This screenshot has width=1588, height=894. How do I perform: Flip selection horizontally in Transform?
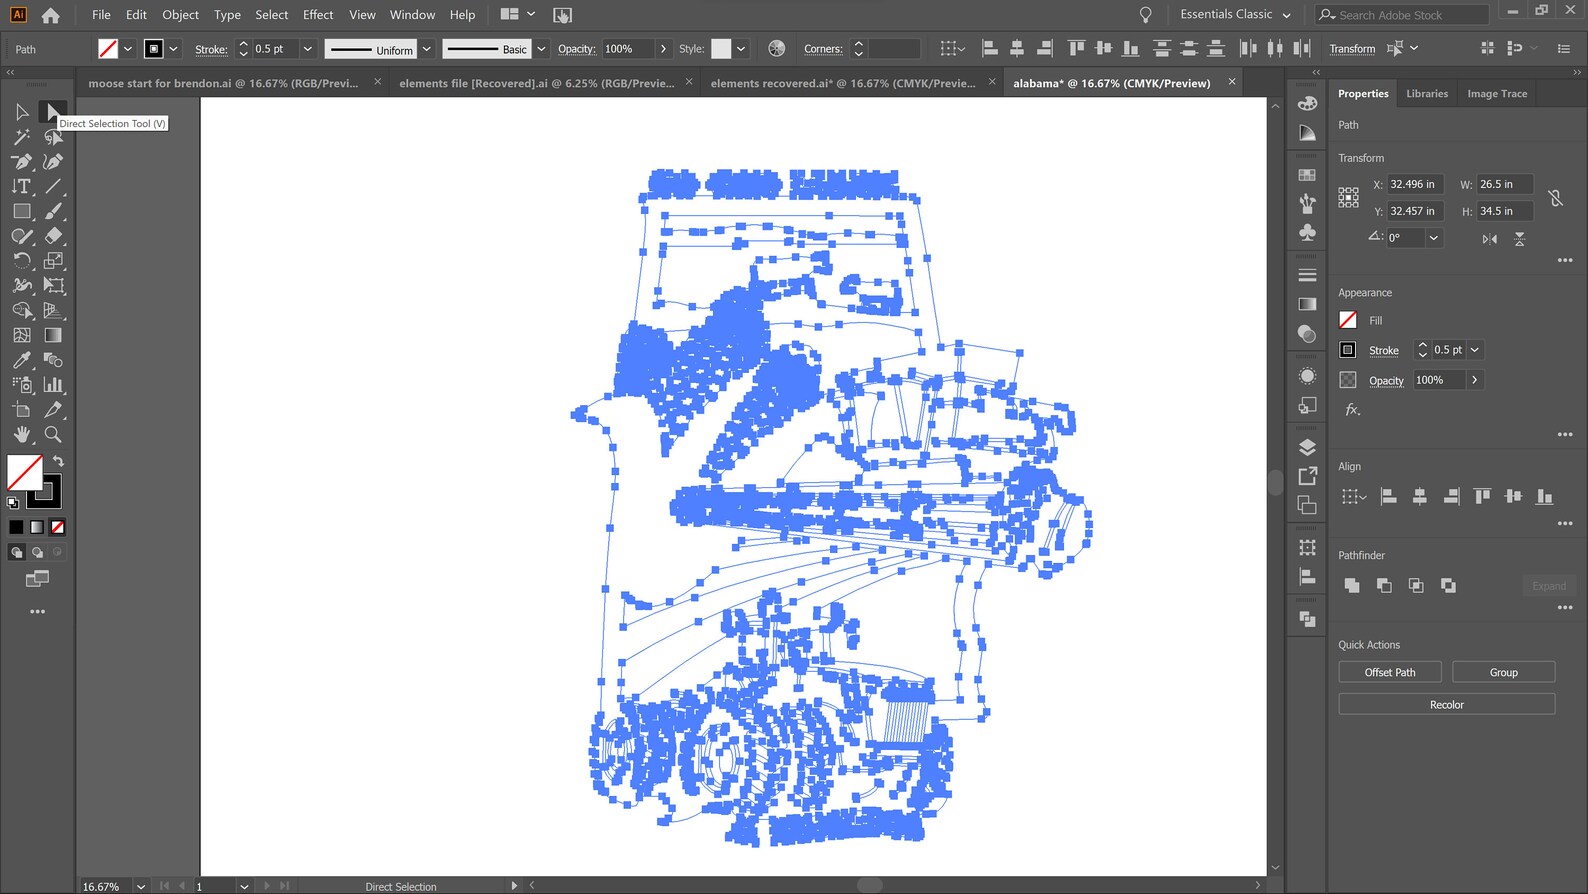[1490, 238]
